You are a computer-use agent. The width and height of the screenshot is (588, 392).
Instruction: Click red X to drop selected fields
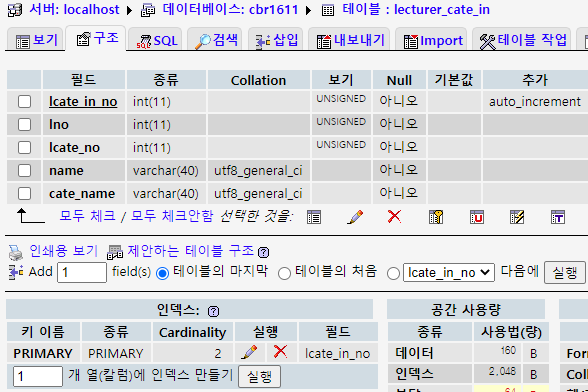[x=394, y=216]
